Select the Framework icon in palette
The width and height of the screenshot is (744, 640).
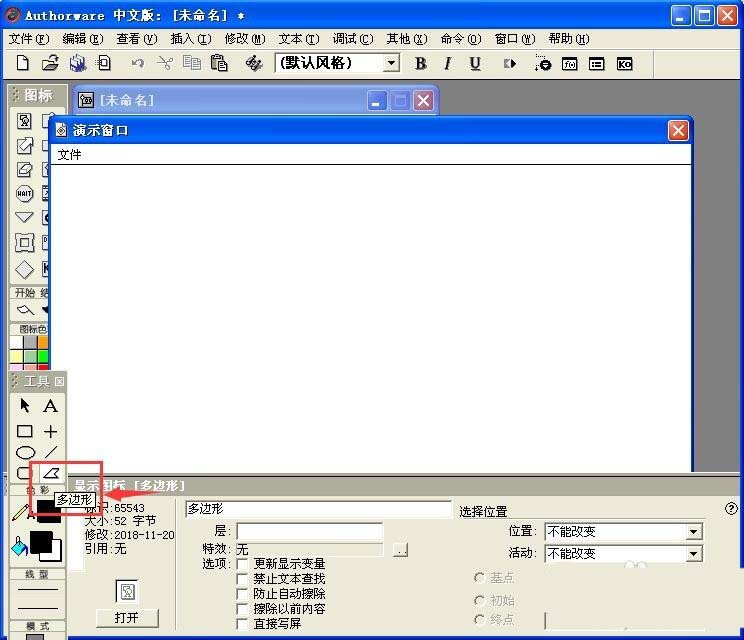[24, 242]
